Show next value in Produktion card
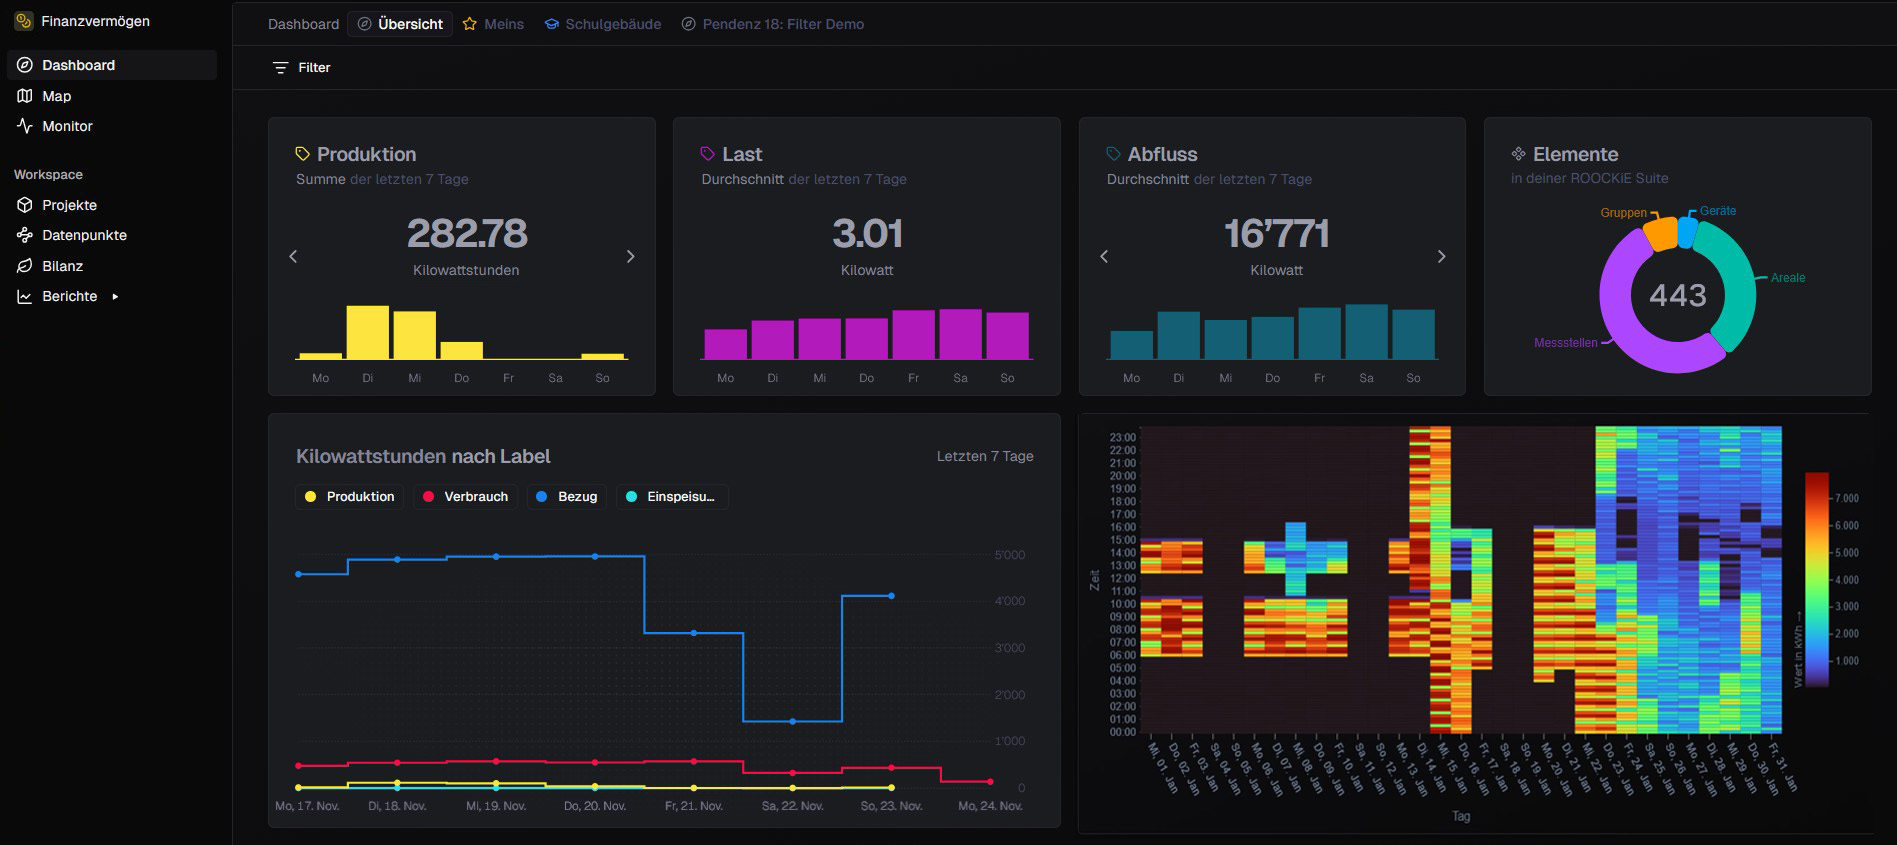This screenshot has height=845, width=1897. 630,257
